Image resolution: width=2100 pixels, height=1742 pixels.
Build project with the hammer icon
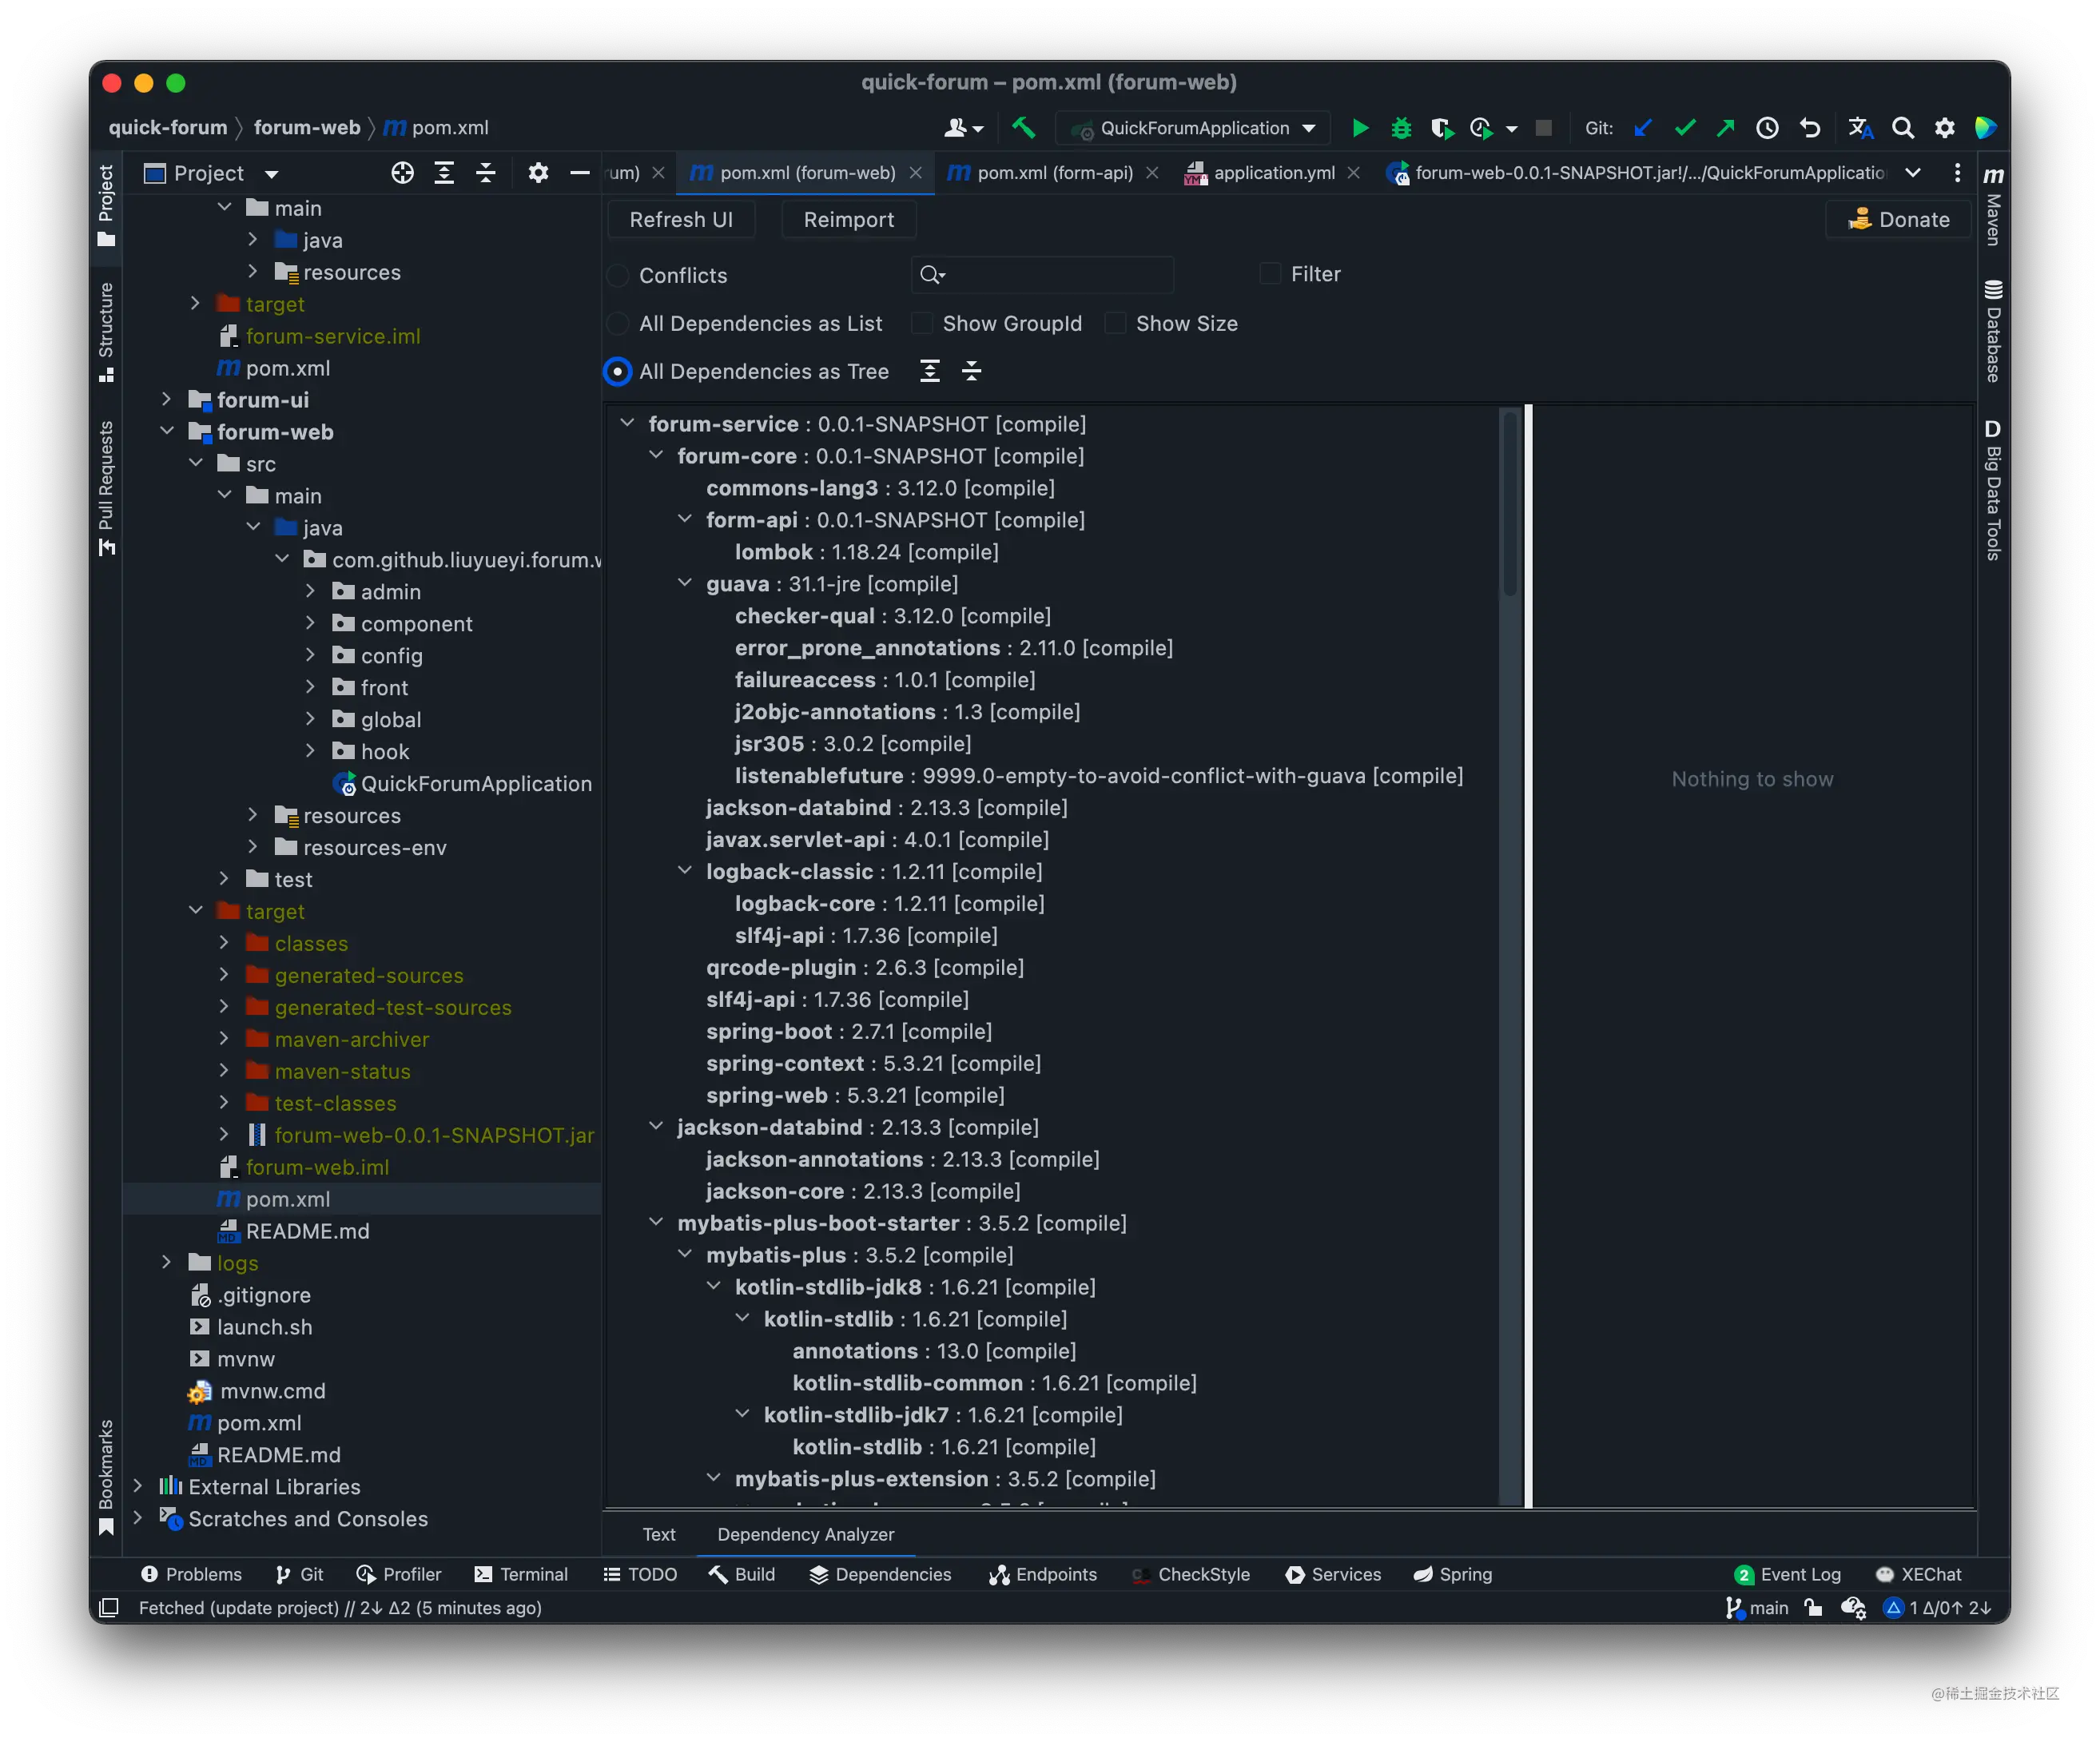(1023, 128)
